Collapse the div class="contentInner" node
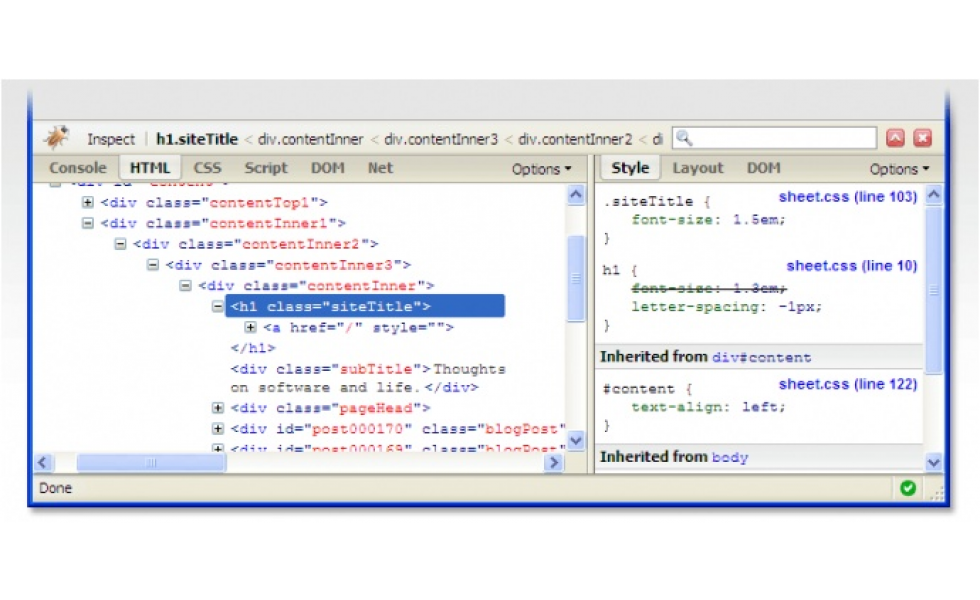Screen dimensions: 980x600 (x=185, y=286)
